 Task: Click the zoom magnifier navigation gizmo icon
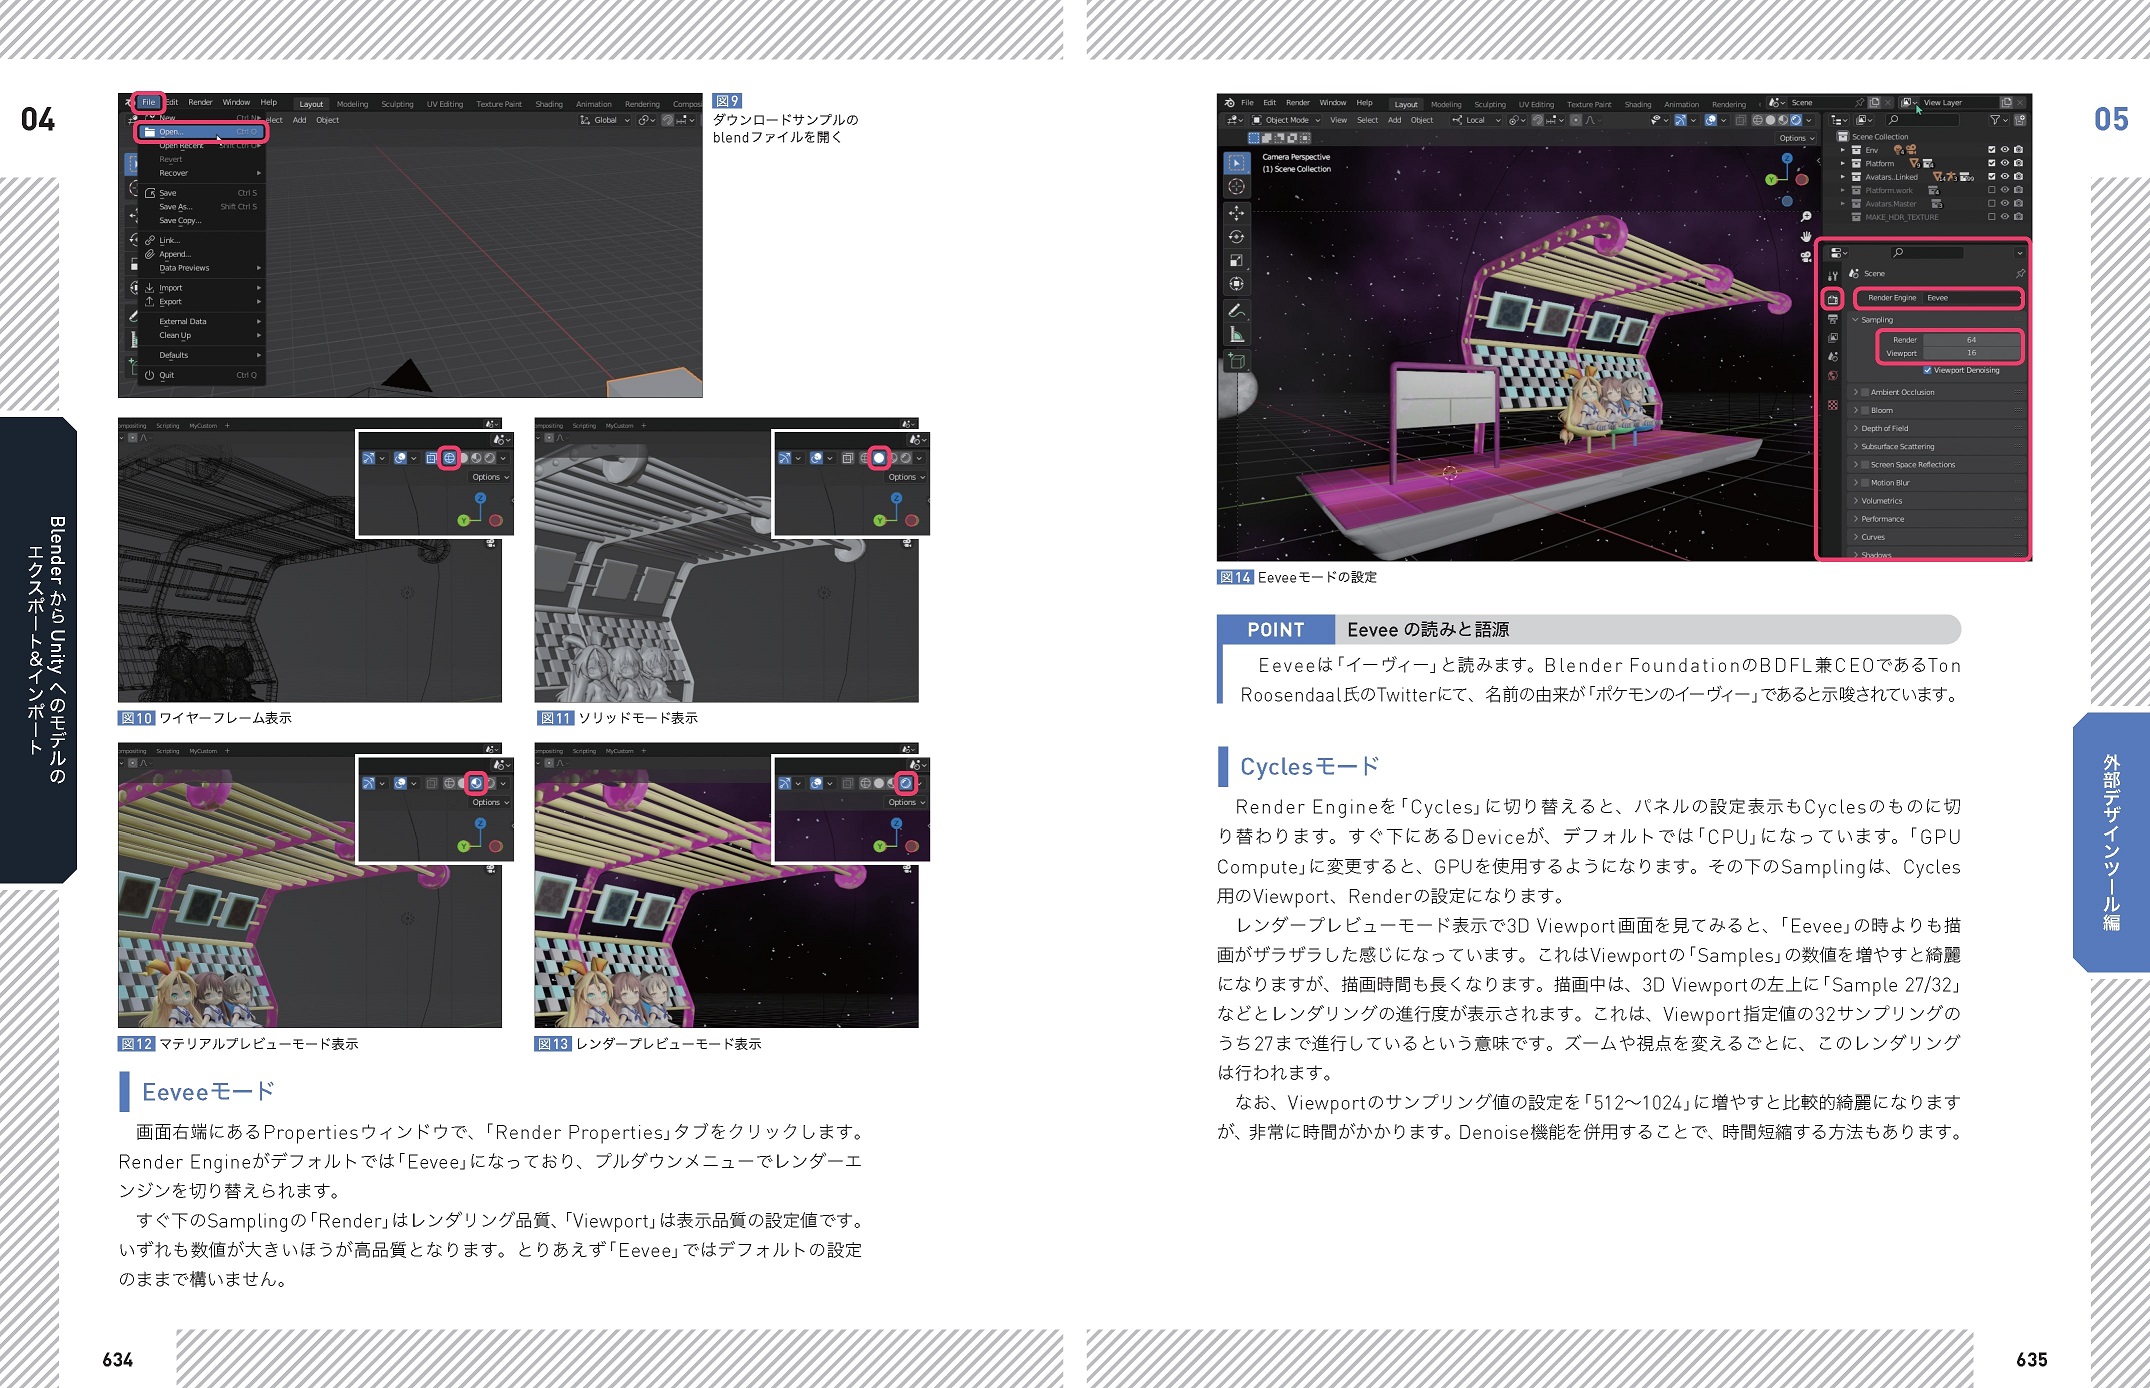[1806, 217]
